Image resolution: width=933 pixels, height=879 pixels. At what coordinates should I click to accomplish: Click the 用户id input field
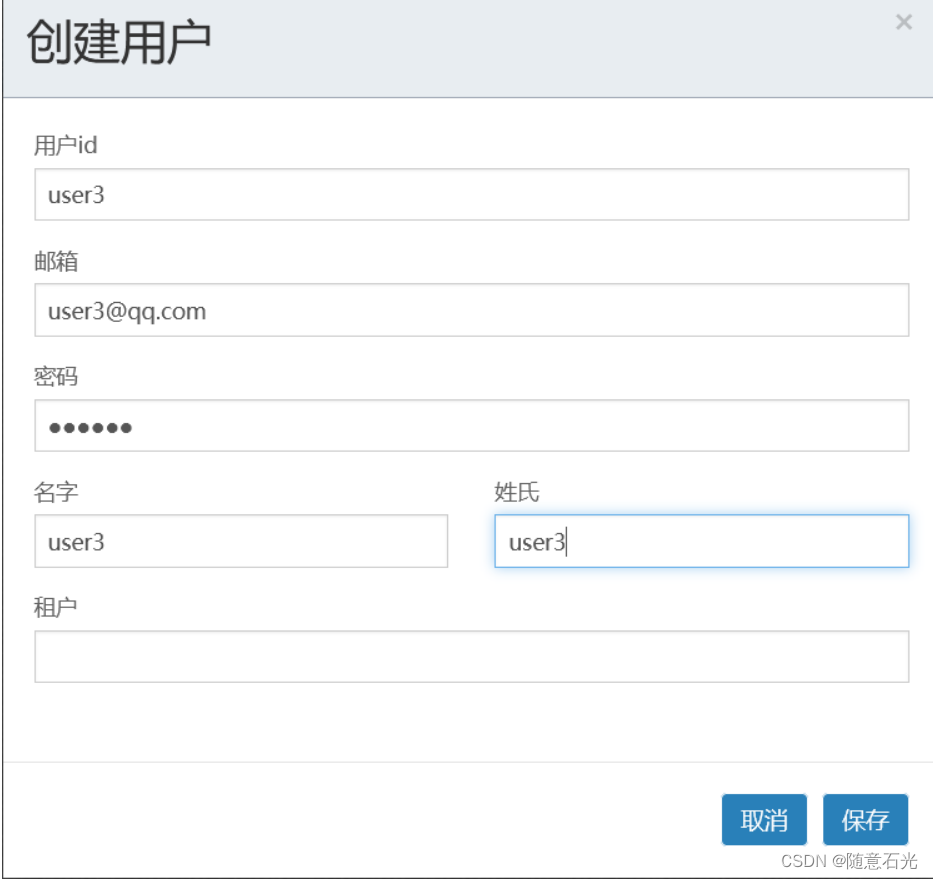coord(471,195)
